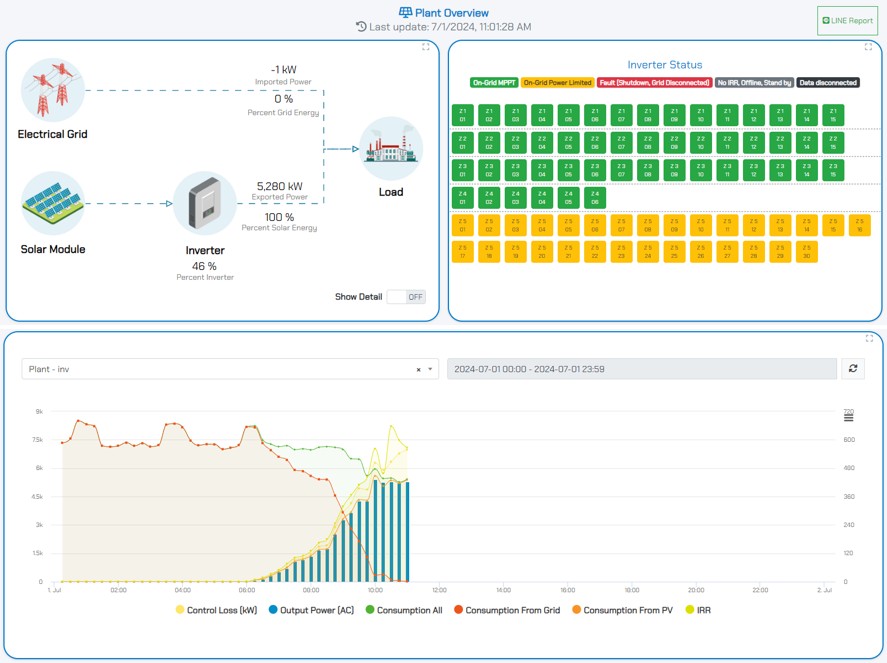Viewport: 887px width, 663px height.
Task: Click the Inverter device icon
Action: [204, 204]
